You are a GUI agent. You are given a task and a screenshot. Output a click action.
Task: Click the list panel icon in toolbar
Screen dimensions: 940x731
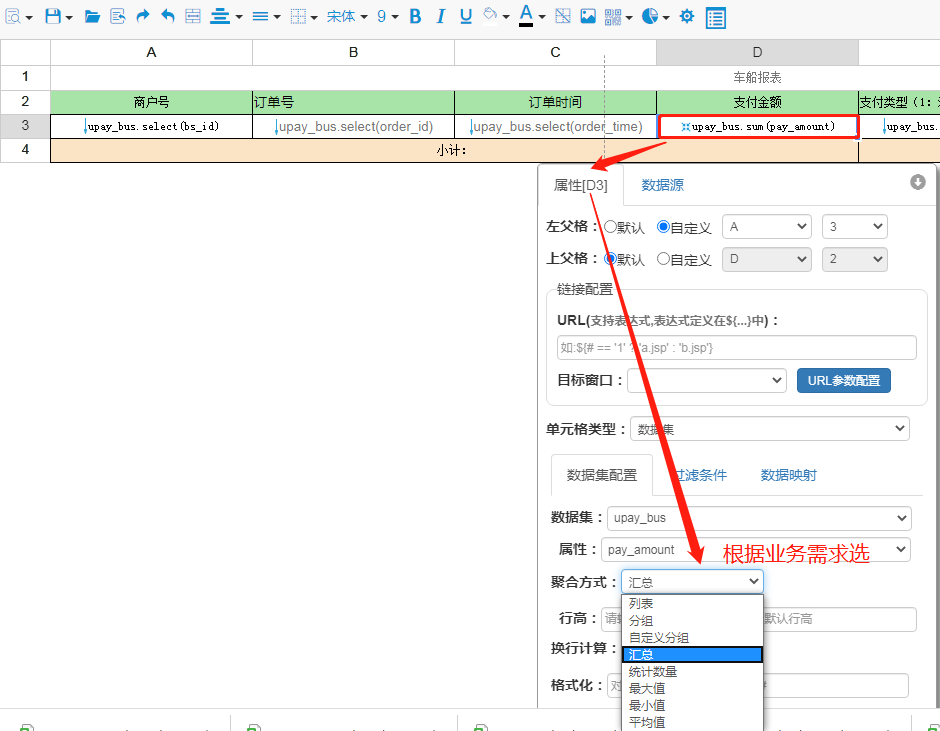tap(716, 18)
